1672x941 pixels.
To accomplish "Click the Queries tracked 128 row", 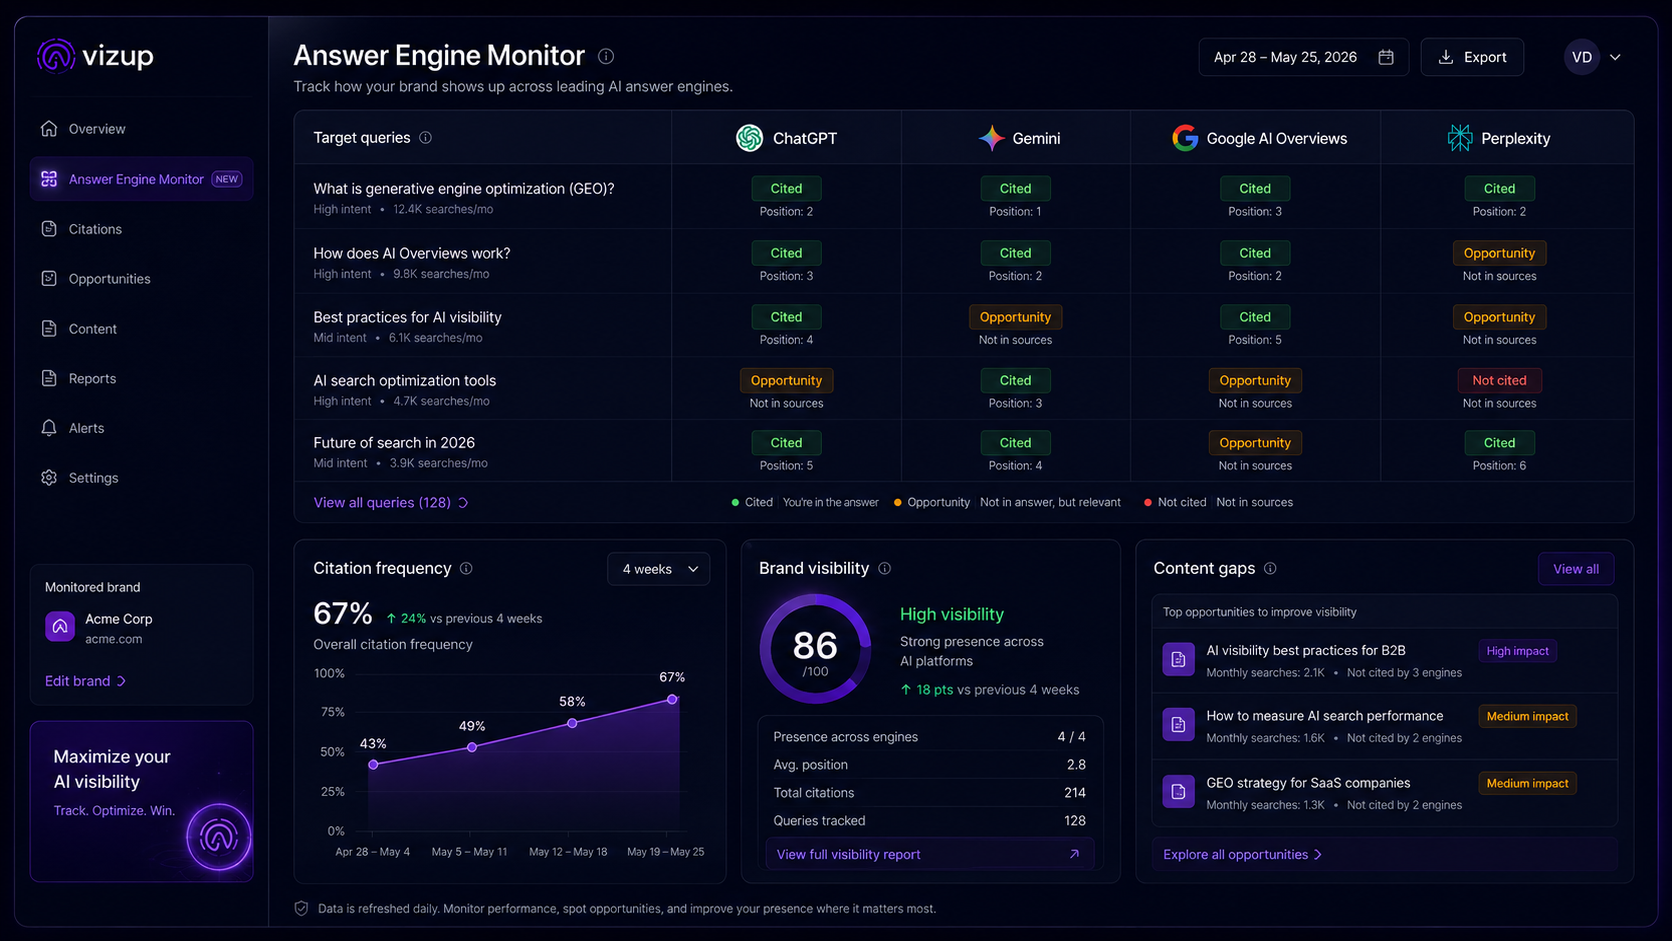I will click(x=929, y=820).
